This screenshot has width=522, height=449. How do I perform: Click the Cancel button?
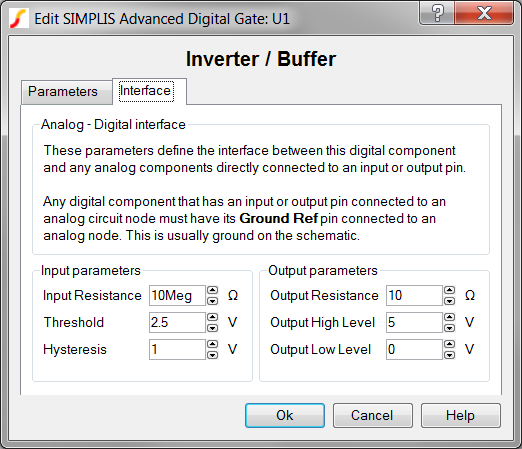tap(372, 415)
